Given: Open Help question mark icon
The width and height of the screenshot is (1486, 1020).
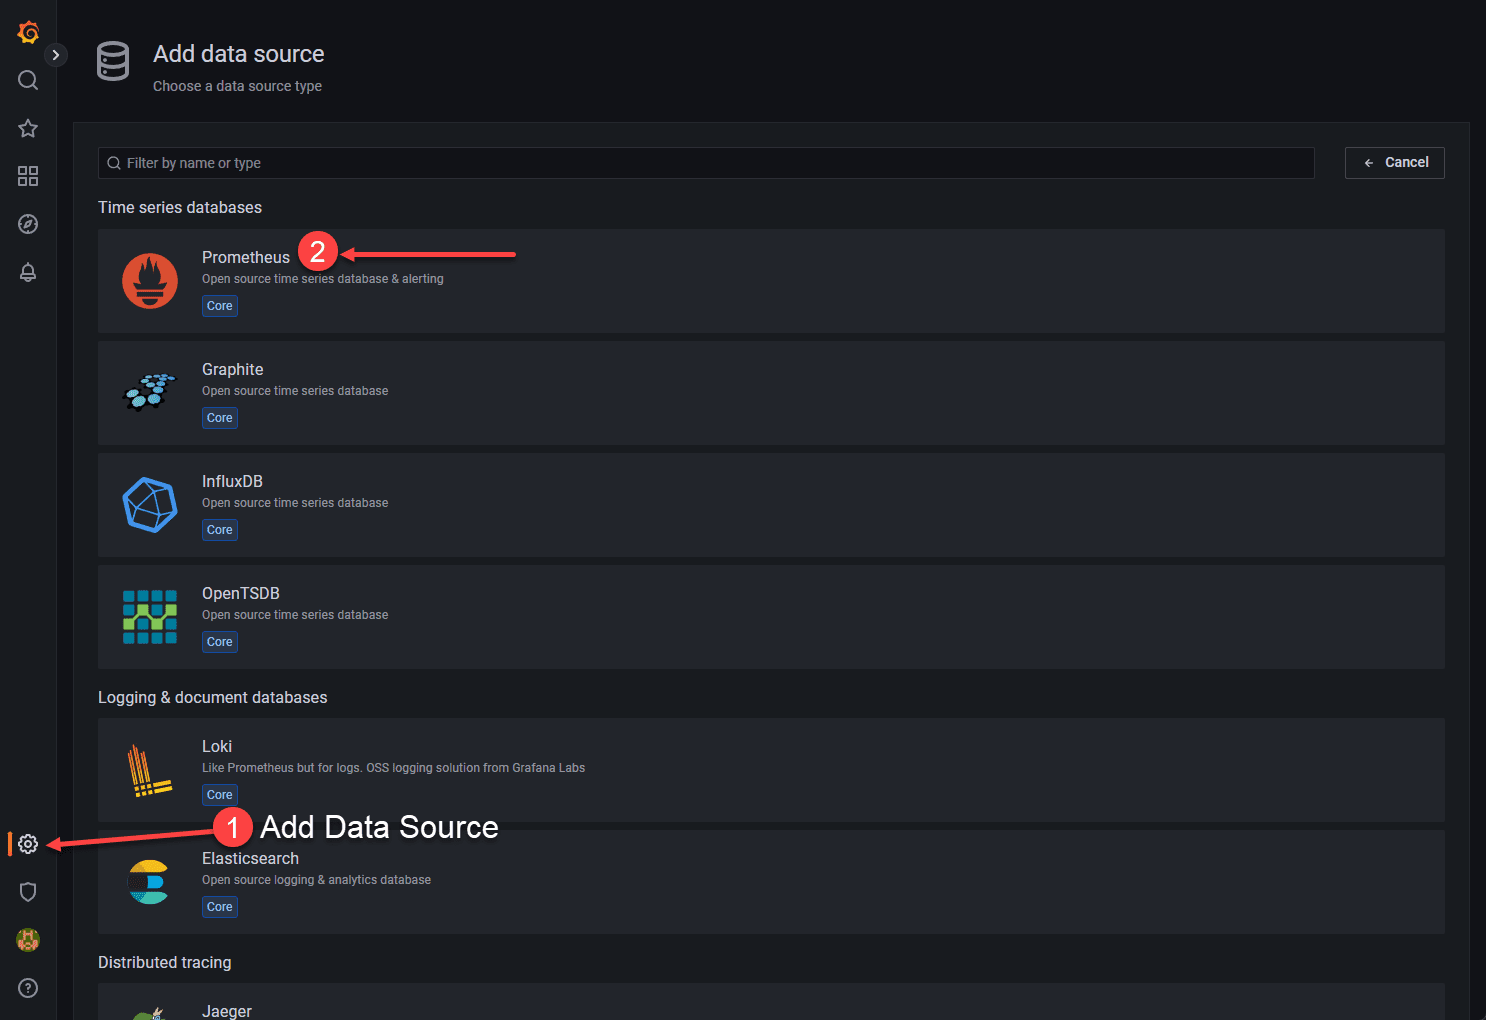Looking at the screenshot, I should pos(28,988).
